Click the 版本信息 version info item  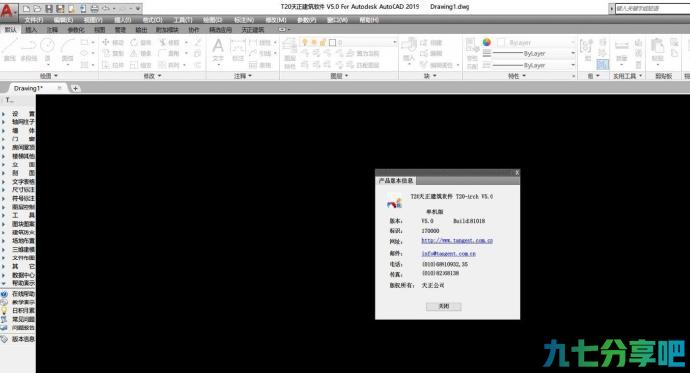click(23, 339)
